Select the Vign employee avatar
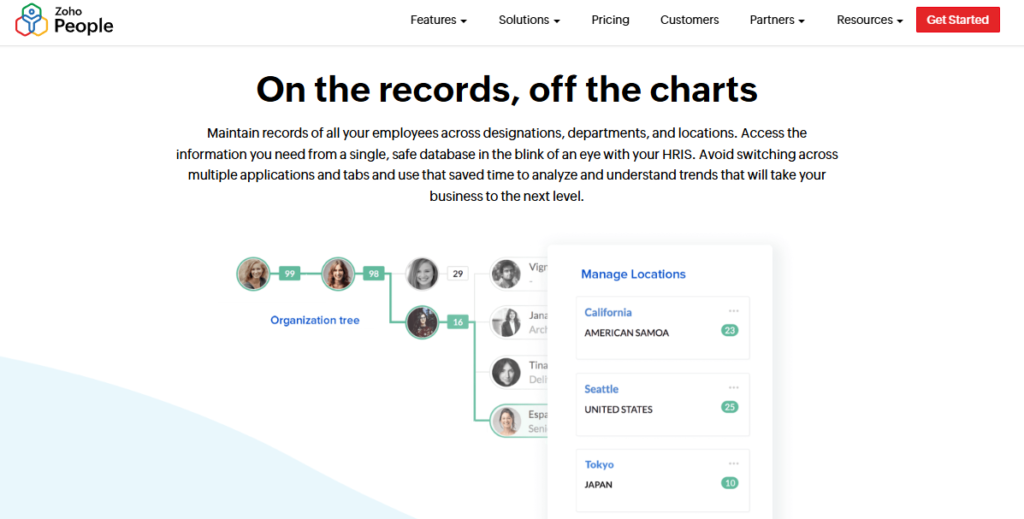 click(505, 274)
